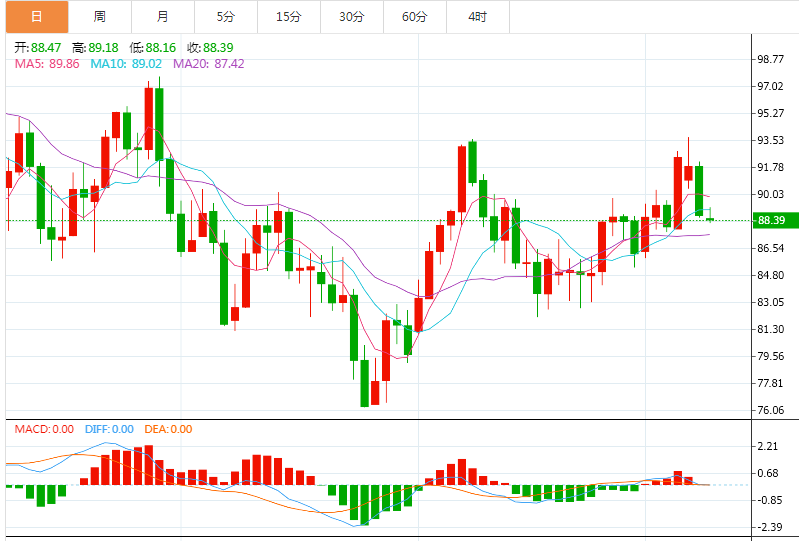The height and width of the screenshot is (541, 799).
Task: Switch to the weekly 周 tab
Action: (100, 17)
